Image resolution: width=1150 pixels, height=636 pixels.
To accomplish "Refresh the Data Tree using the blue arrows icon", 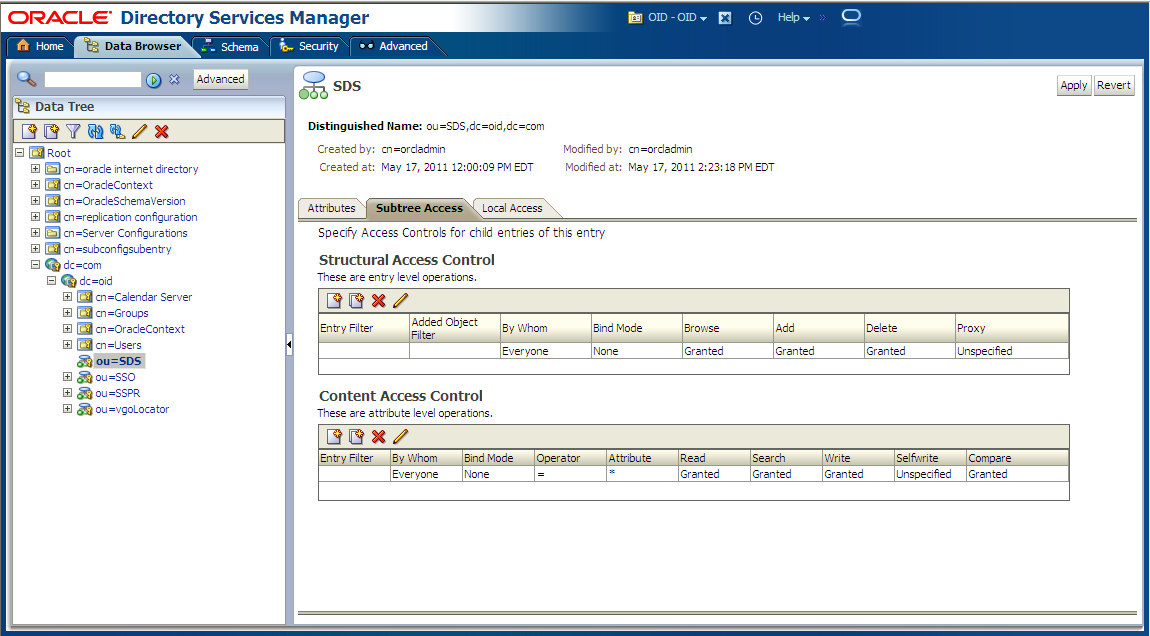I will [95, 131].
